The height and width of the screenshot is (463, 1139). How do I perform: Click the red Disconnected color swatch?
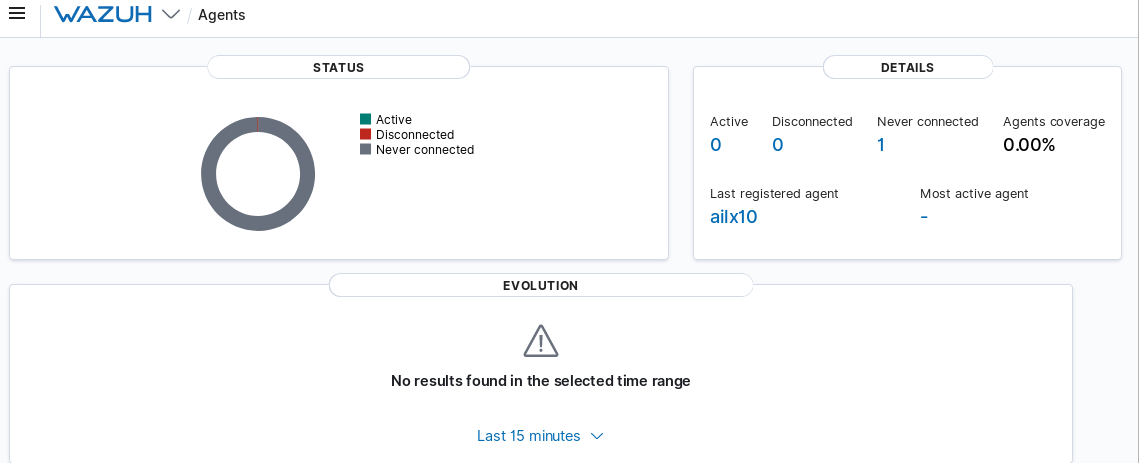pyautogui.click(x=366, y=134)
